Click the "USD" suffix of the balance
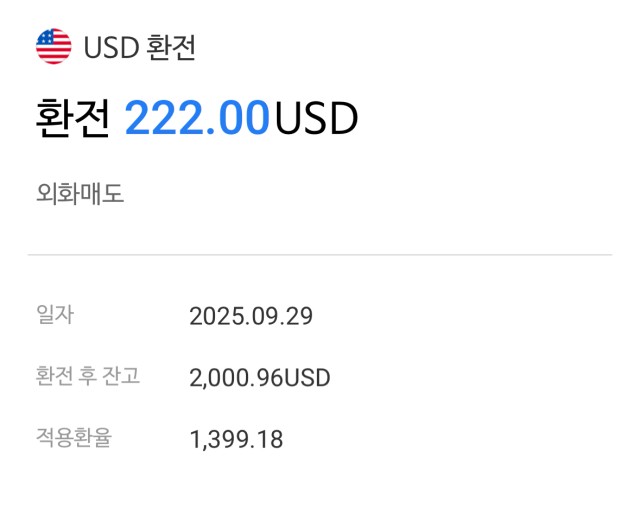This screenshot has width=640, height=508. point(307,378)
